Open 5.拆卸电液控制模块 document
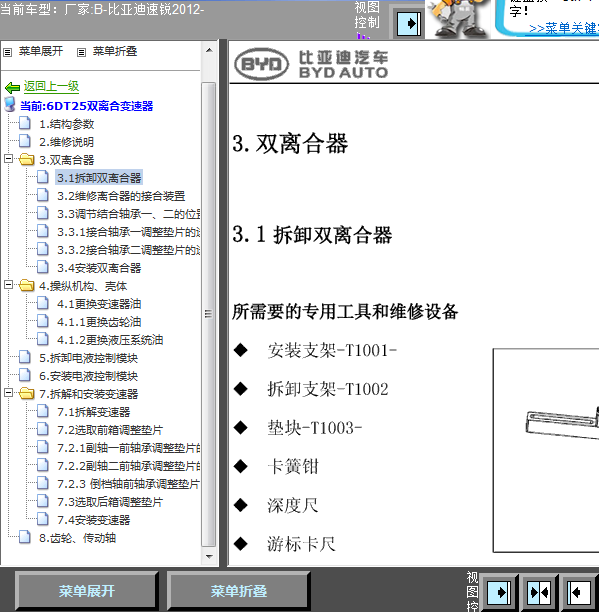The height and width of the screenshot is (612, 599). click(x=89, y=358)
